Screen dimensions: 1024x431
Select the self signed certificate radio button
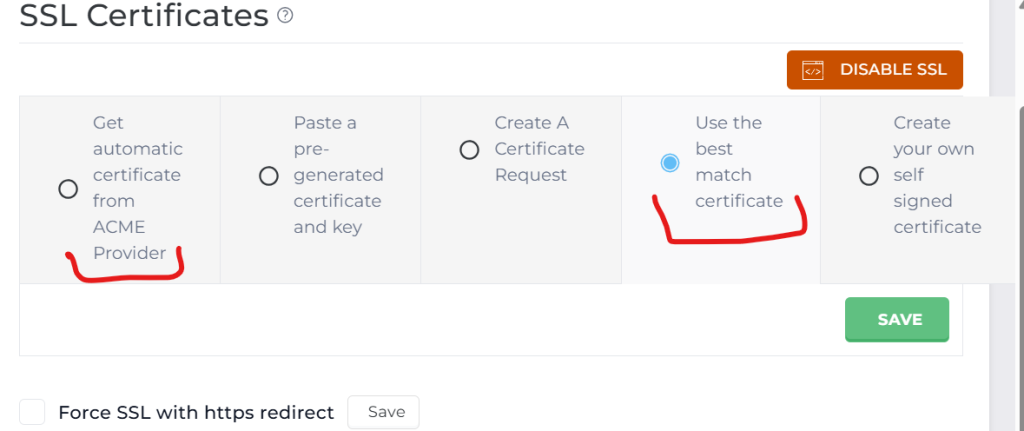(869, 176)
